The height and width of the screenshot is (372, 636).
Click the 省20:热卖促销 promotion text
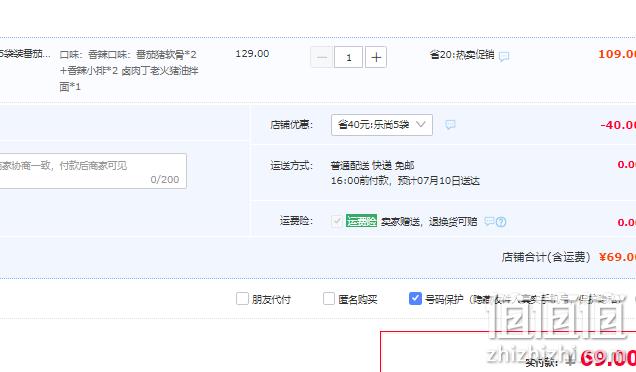coord(462,54)
